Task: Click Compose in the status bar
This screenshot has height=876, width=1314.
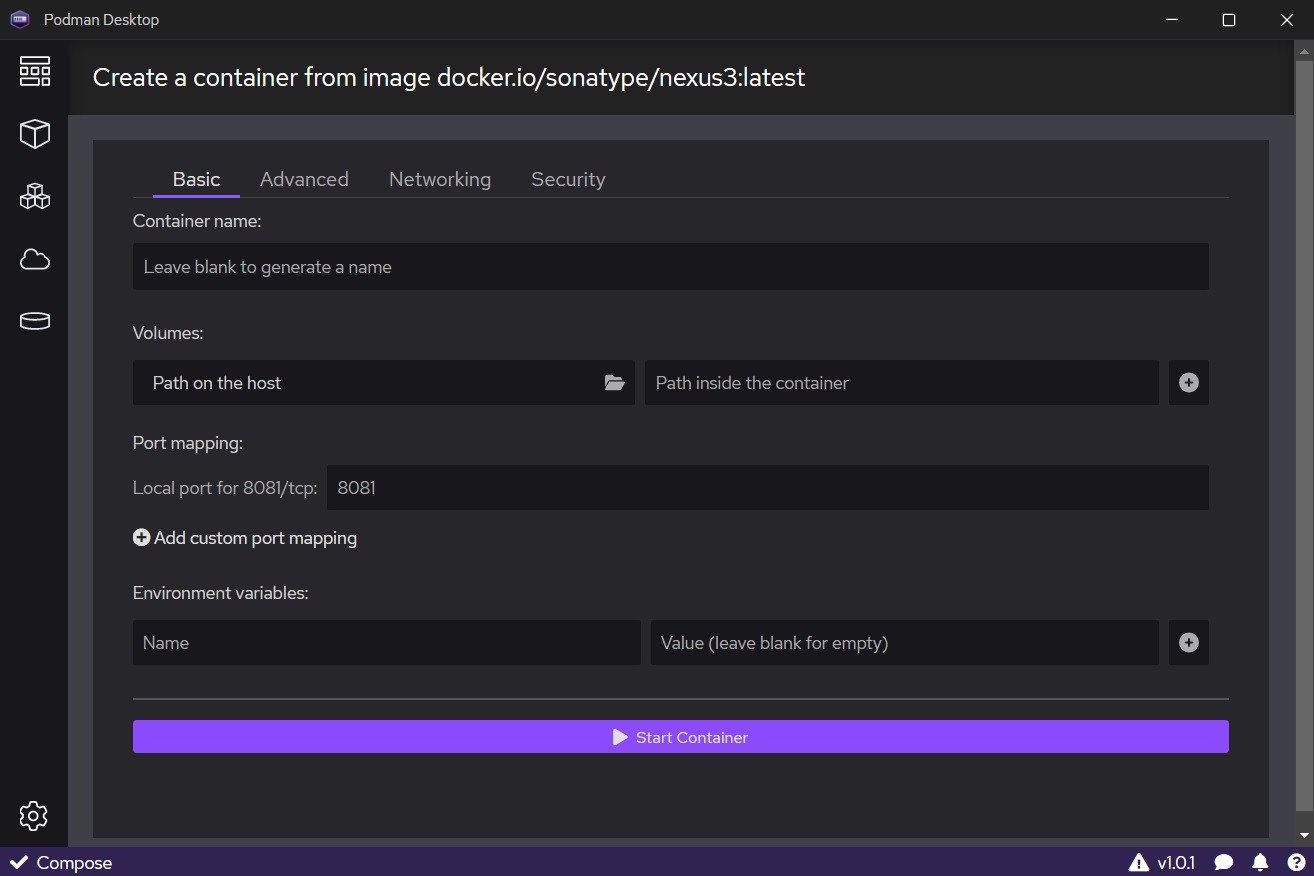Action: 62,863
